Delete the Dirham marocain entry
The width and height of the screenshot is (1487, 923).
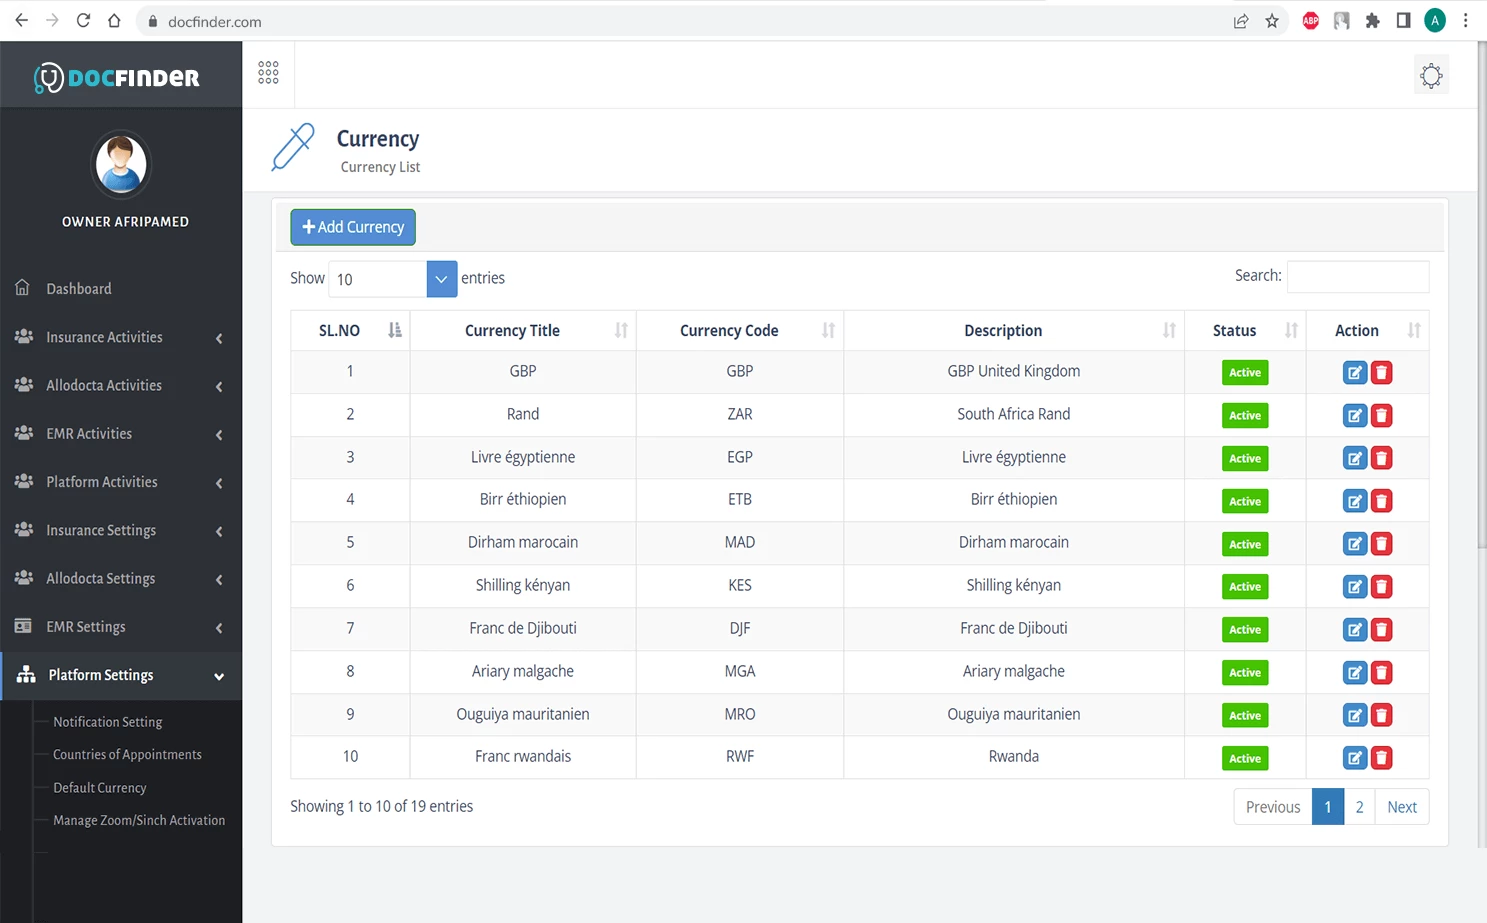pyautogui.click(x=1382, y=543)
